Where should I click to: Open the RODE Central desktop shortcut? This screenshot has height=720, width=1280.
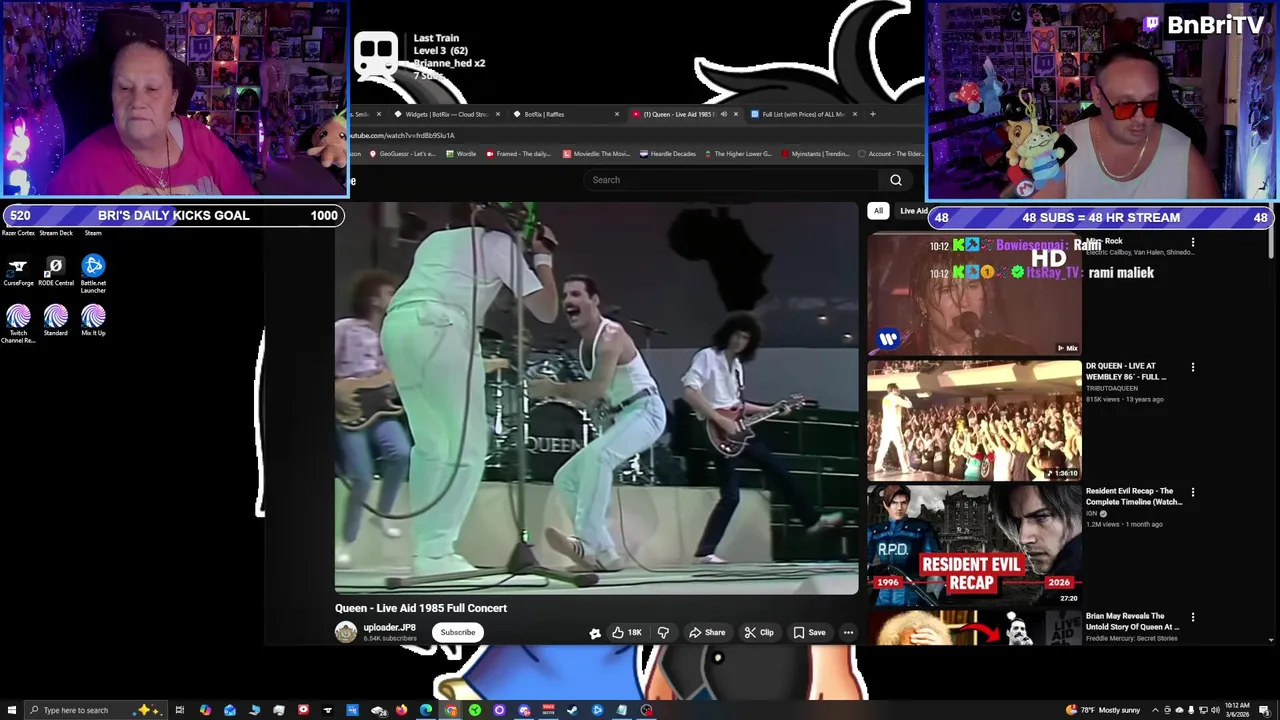(x=55, y=271)
